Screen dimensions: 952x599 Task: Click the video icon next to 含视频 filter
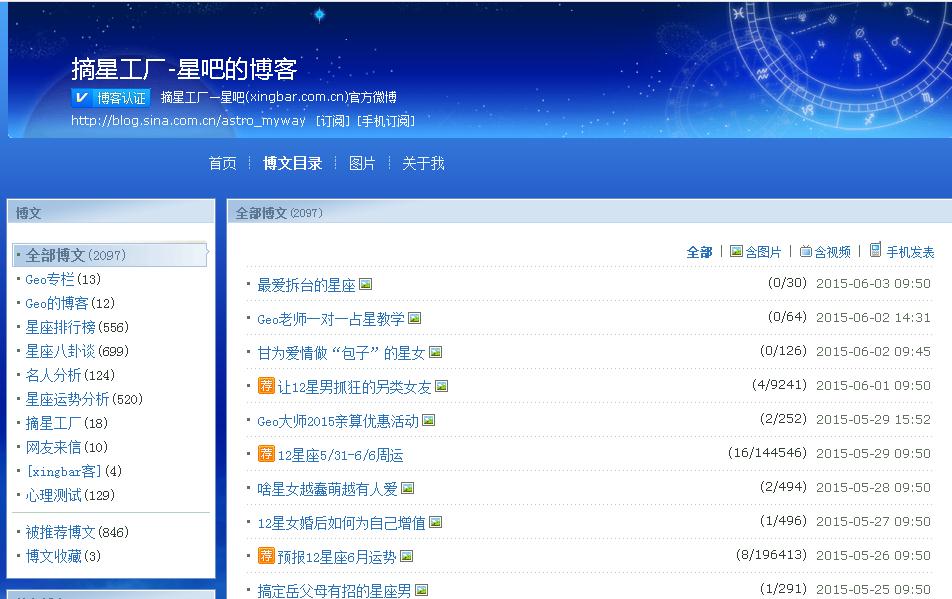pos(806,252)
